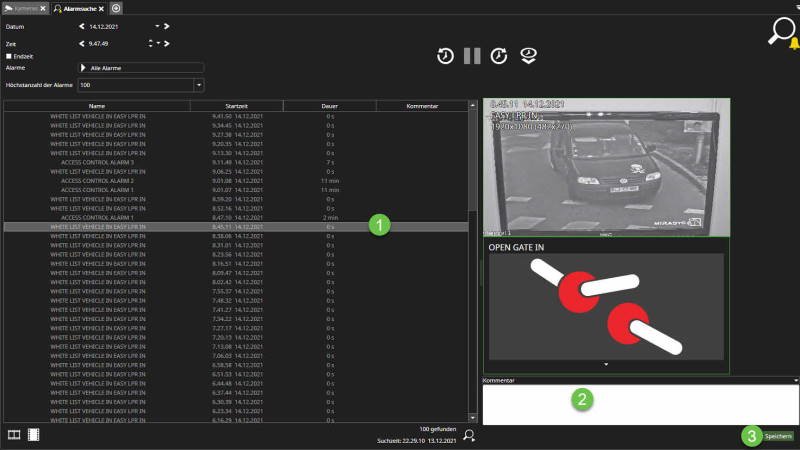Click the Speichern button

click(x=778, y=436)
